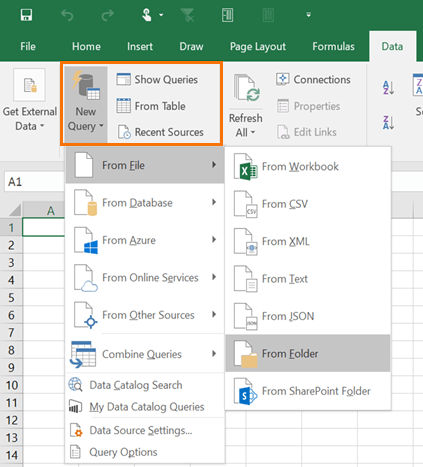Click Refresh All icon

246,88
